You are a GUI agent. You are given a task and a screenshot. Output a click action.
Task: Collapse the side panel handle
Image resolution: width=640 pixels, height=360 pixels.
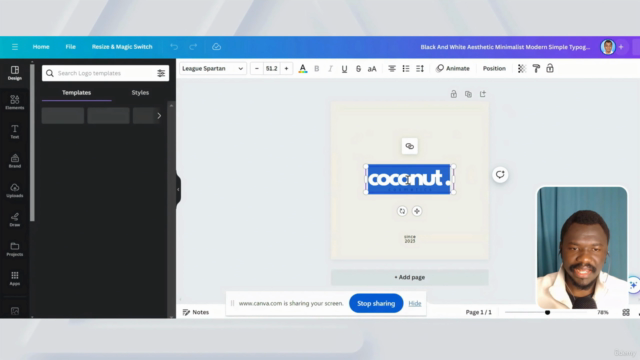pyautogui.click(x=178, y=189)
